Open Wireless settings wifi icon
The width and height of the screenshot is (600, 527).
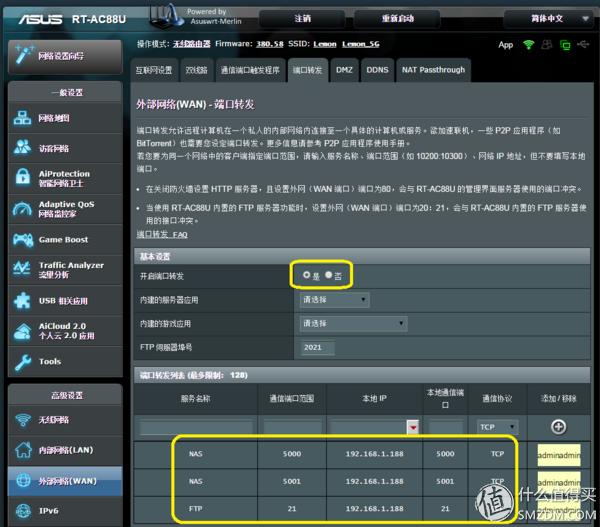point(23,419)
